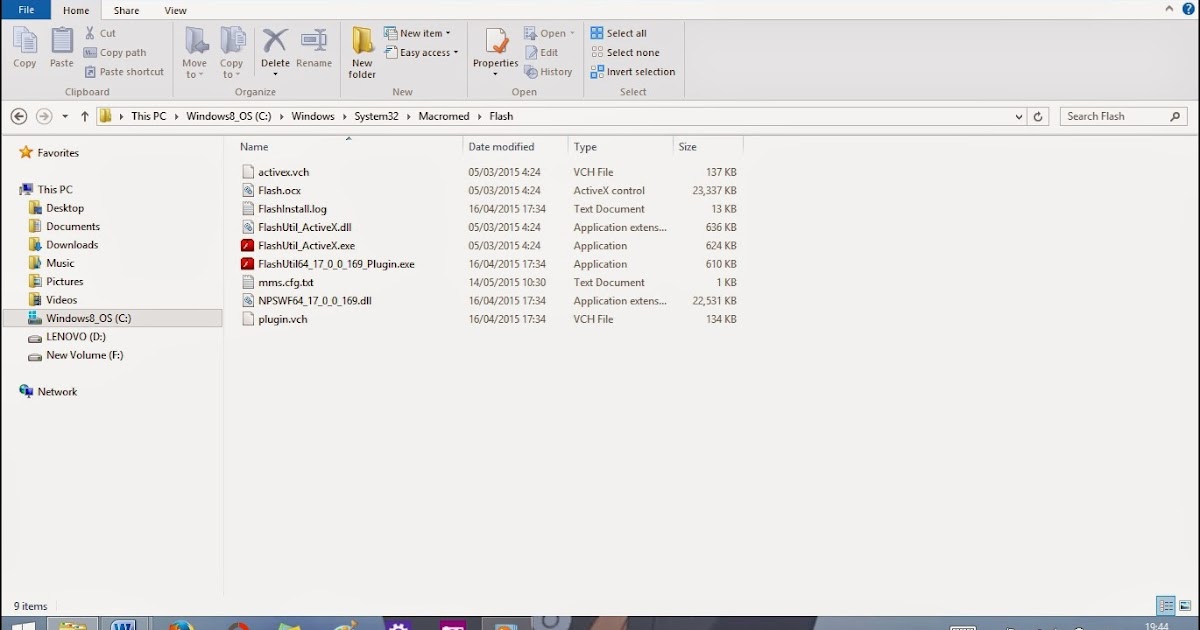Click the FlashUtil_ActiveX.exe red icon

249,245
